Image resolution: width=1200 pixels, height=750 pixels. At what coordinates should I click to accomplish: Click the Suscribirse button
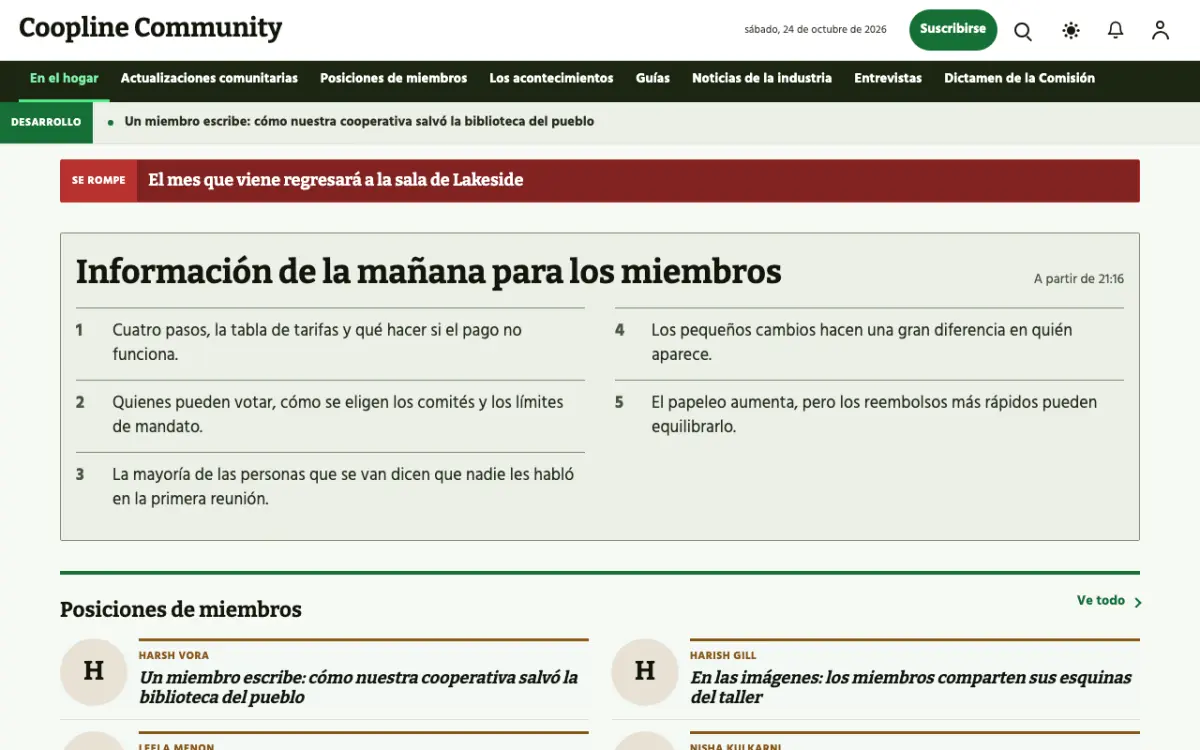click(953, 30)
